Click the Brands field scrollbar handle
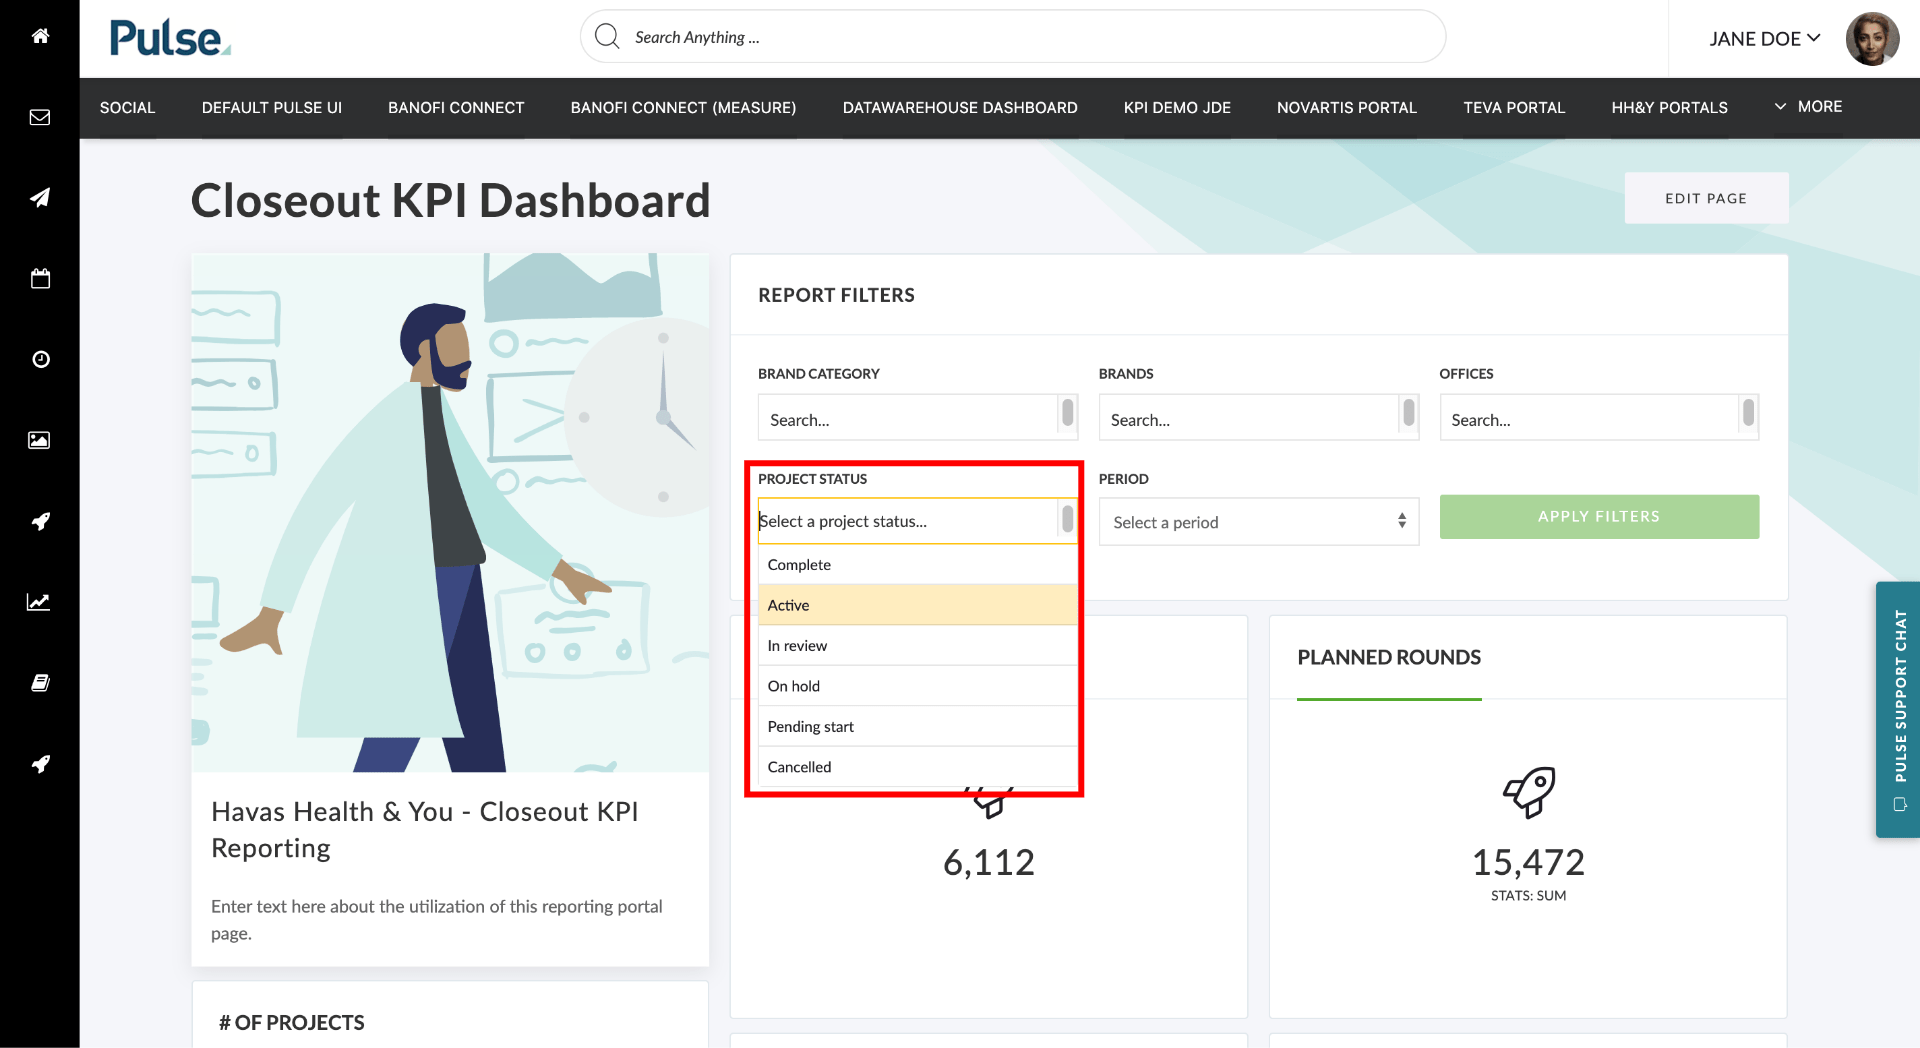 1409,412
